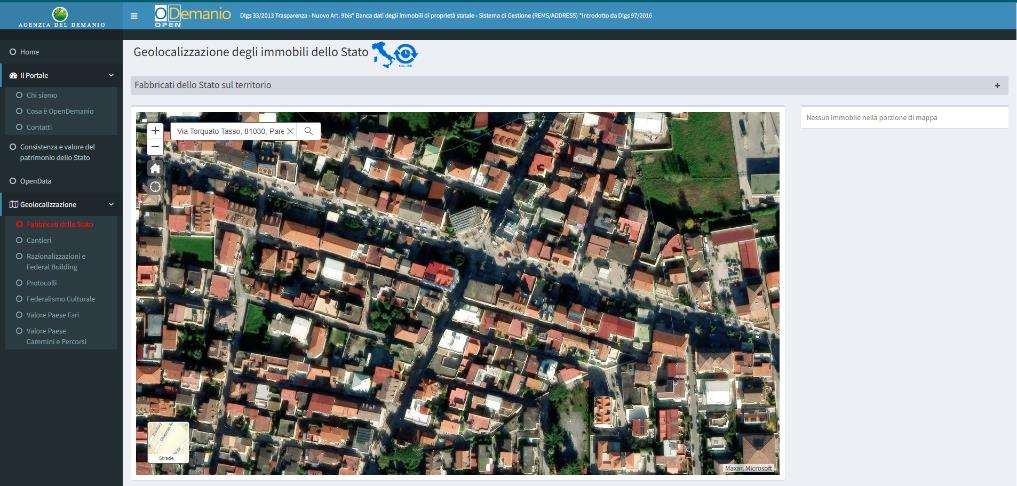1017x486 pixels.
Task: Open the Cantieri section
Action: [39, 240]
